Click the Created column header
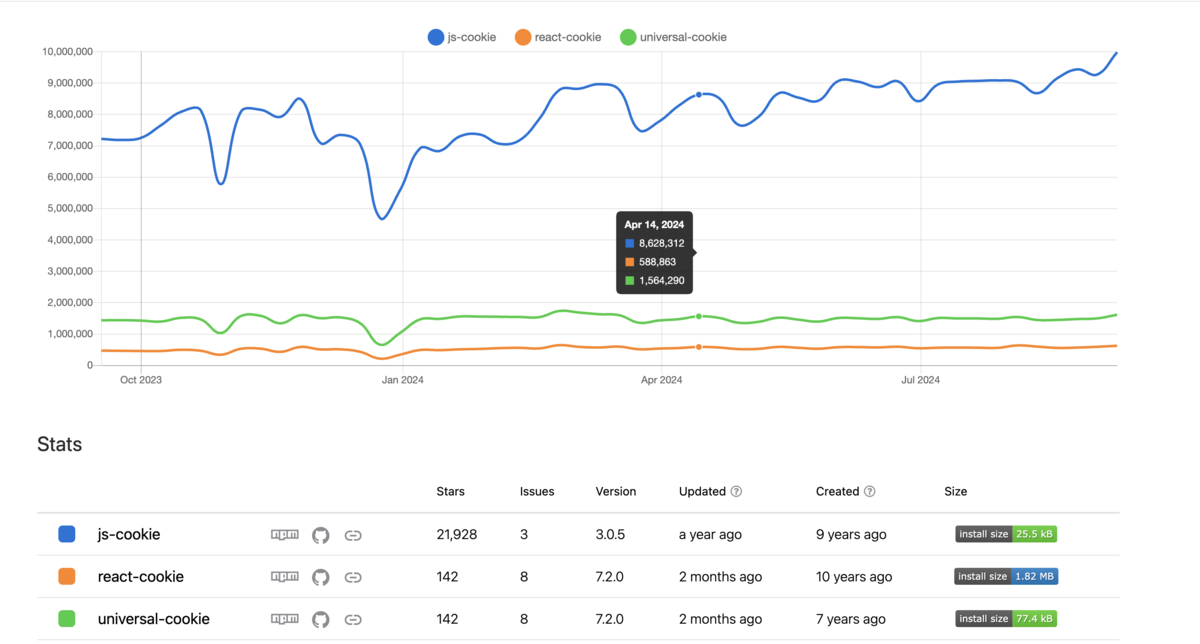1200x644 pixels. tap(838, 492)
